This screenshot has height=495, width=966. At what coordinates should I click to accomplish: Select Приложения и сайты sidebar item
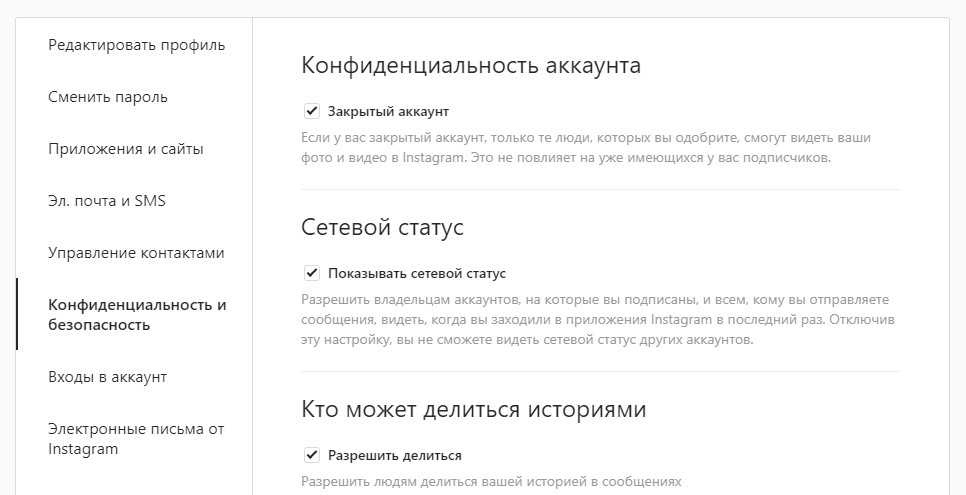click(x=126, y=149)
